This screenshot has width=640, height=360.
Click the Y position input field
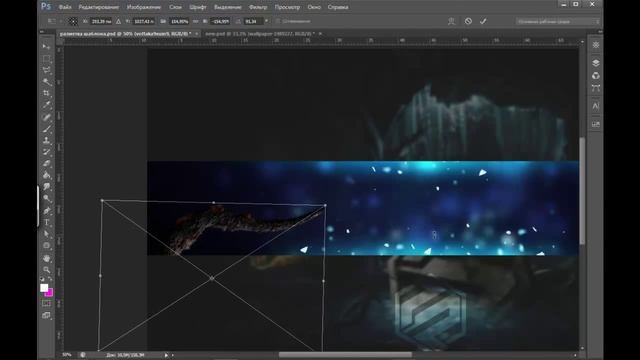click(144, 21)
